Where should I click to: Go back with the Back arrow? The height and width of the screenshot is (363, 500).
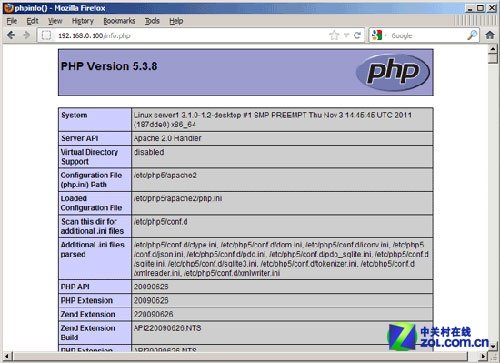coord(11,35)
